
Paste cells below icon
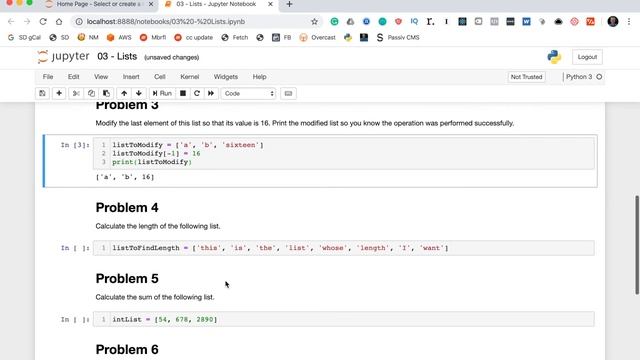[x=106, y=93]
